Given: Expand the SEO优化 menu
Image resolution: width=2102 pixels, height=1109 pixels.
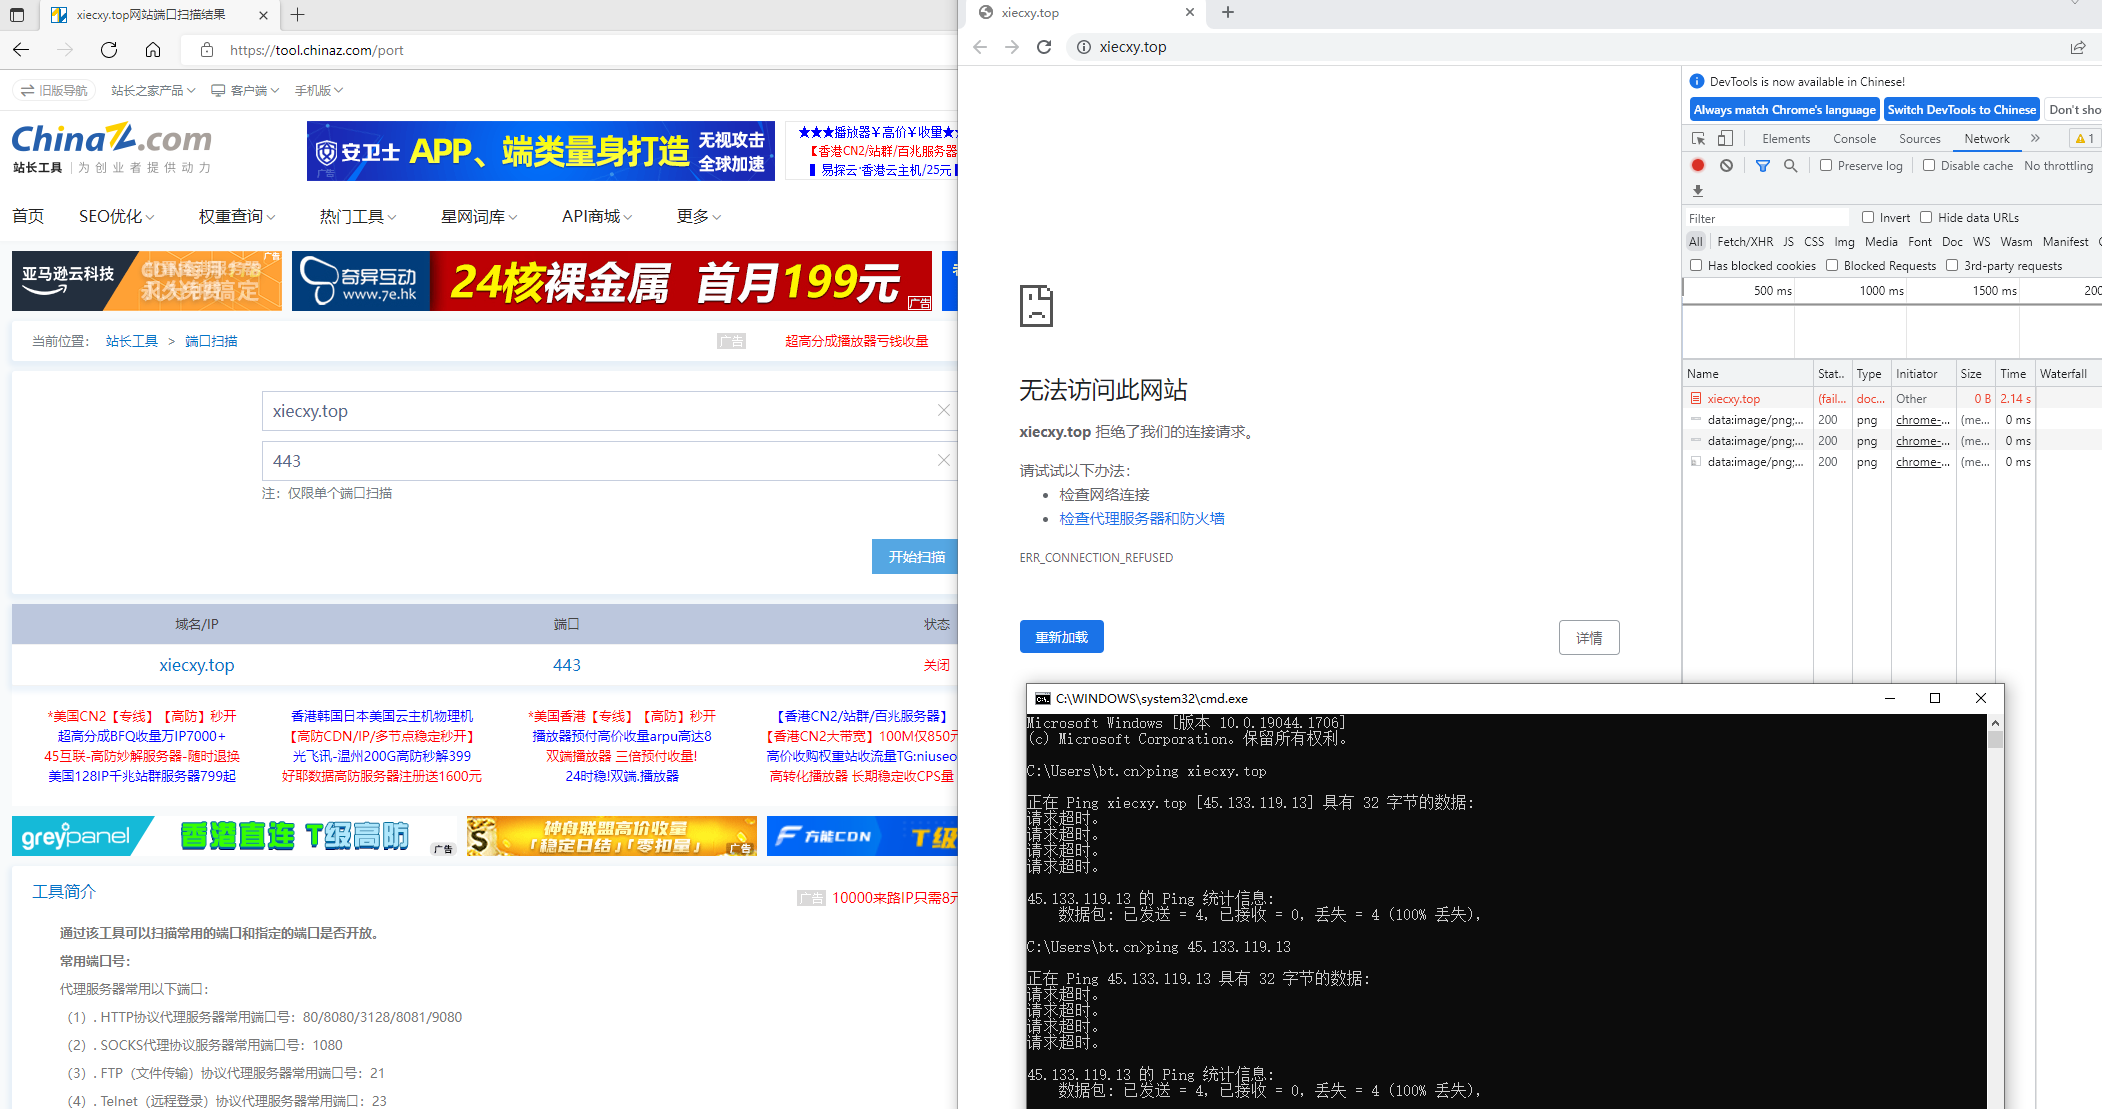Looking at the screenshot, I should tap(116, 216).
